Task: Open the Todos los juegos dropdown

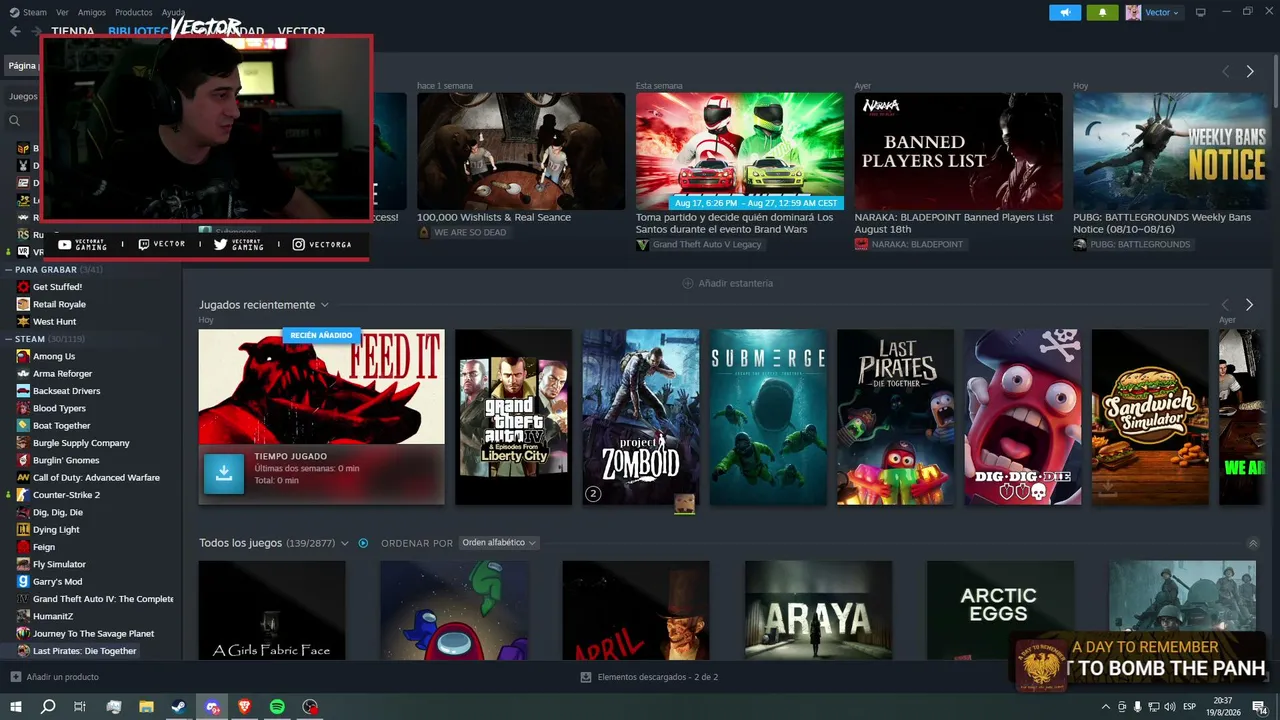Action: point(344,543)
